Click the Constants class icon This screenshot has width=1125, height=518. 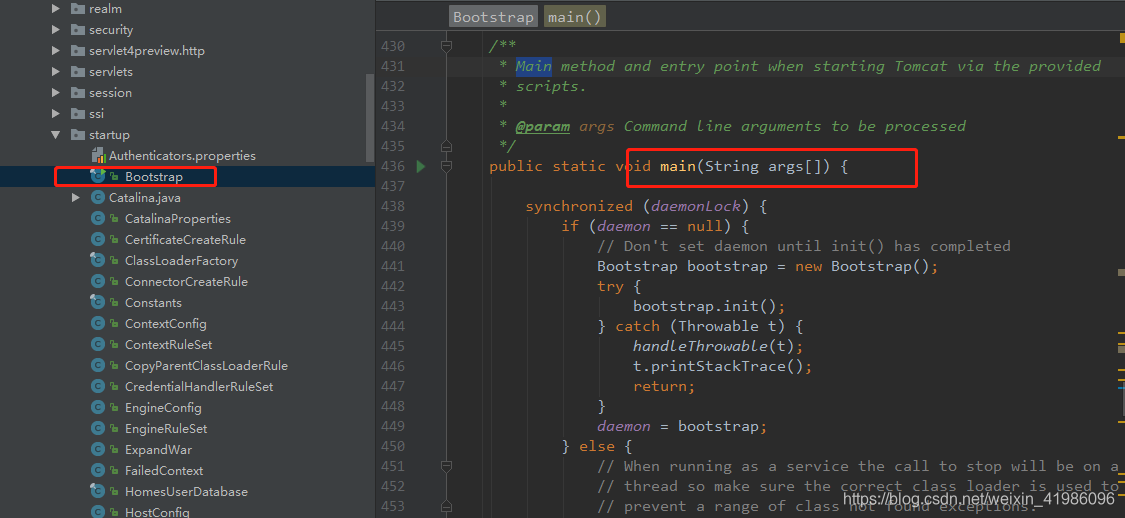(x=98, y=303)
